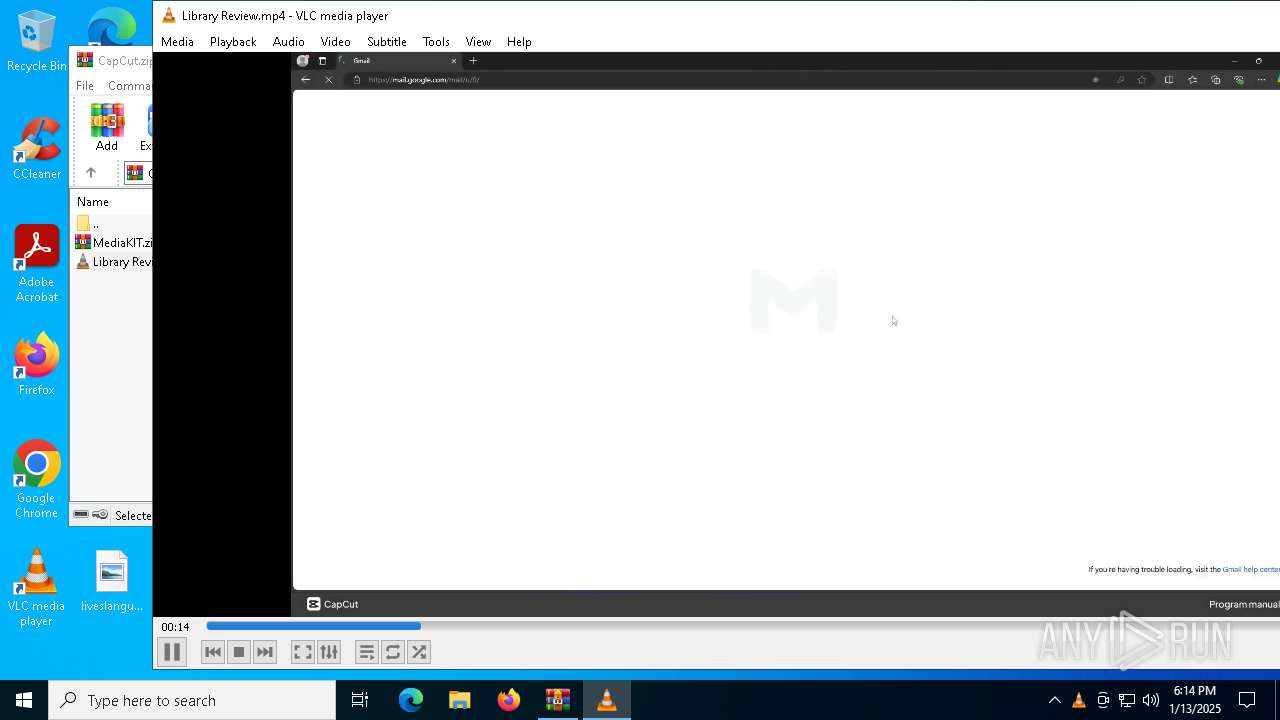Click the Add button in WinRAR
1280x720 pixels.
107,127
